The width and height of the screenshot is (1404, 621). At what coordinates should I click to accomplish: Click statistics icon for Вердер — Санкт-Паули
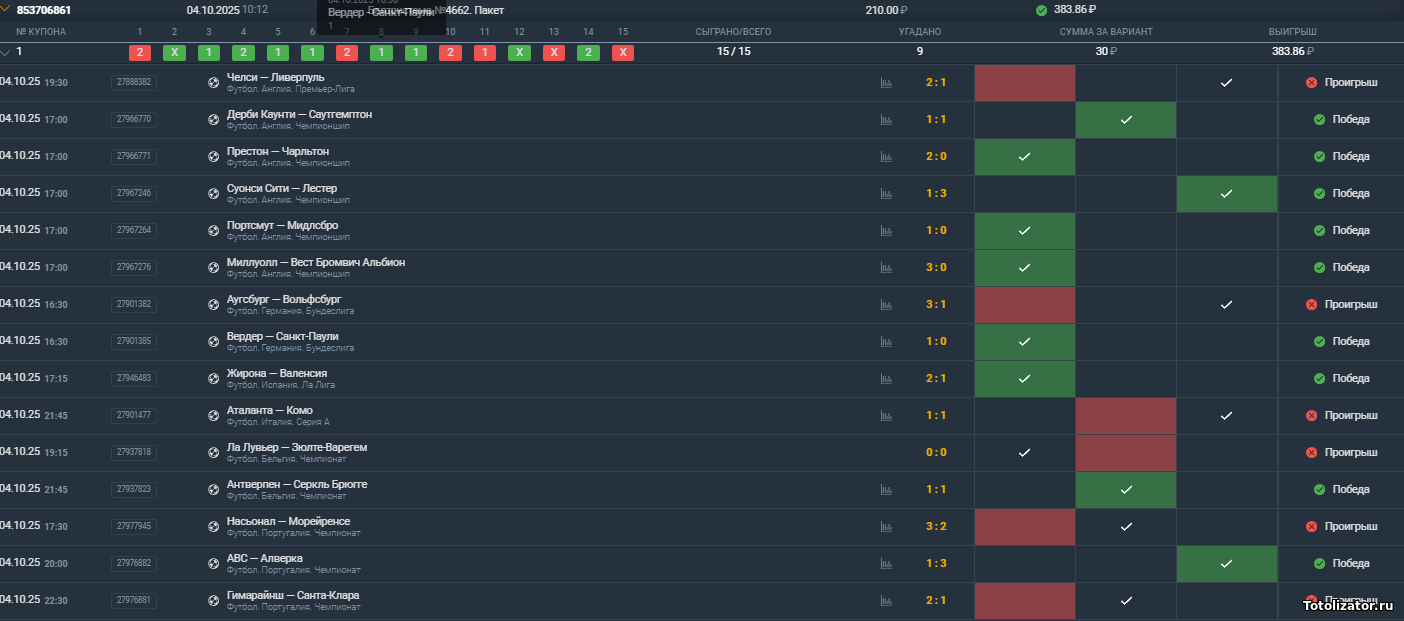coord(886,342)
